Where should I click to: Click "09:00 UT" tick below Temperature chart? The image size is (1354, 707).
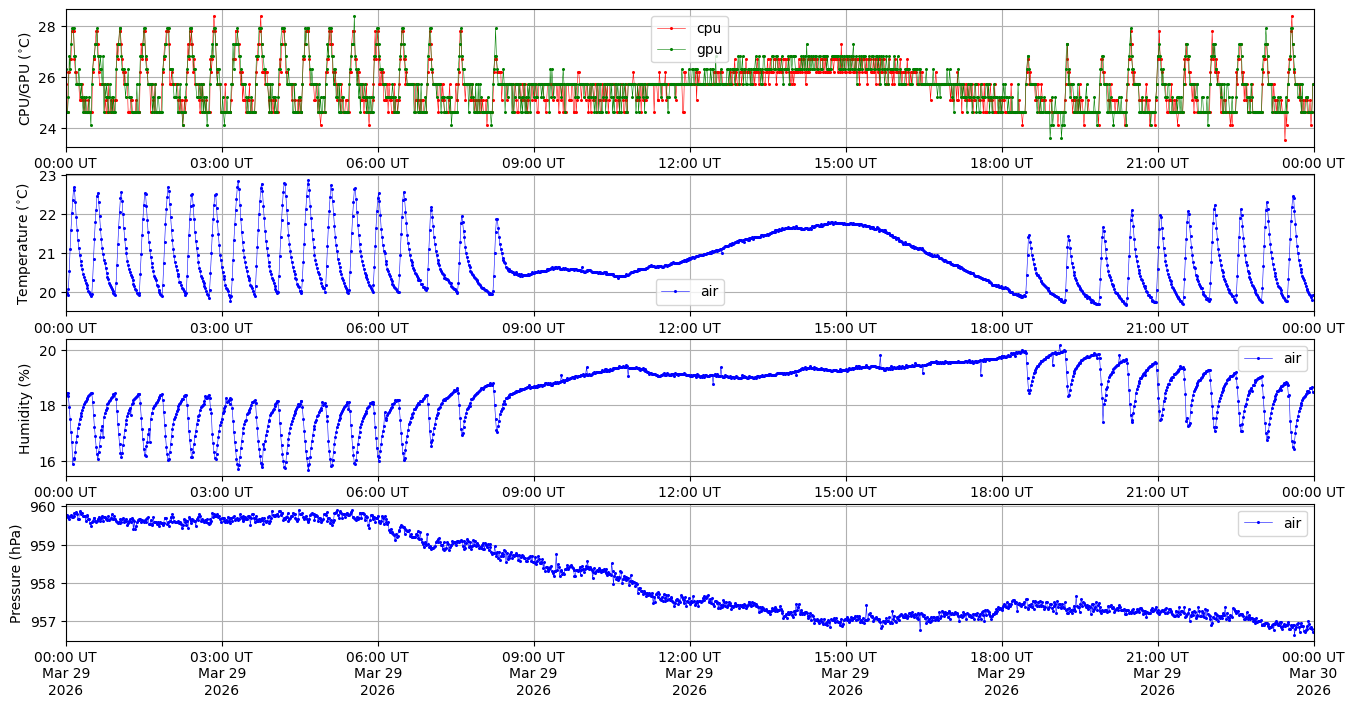coord(533,327)
